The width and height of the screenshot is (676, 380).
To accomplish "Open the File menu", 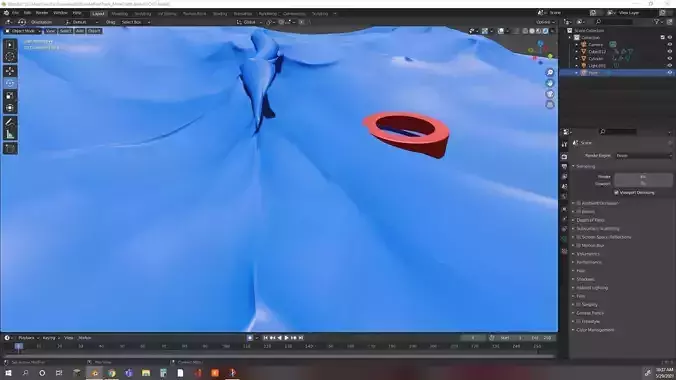I will (x=16, y=13).
